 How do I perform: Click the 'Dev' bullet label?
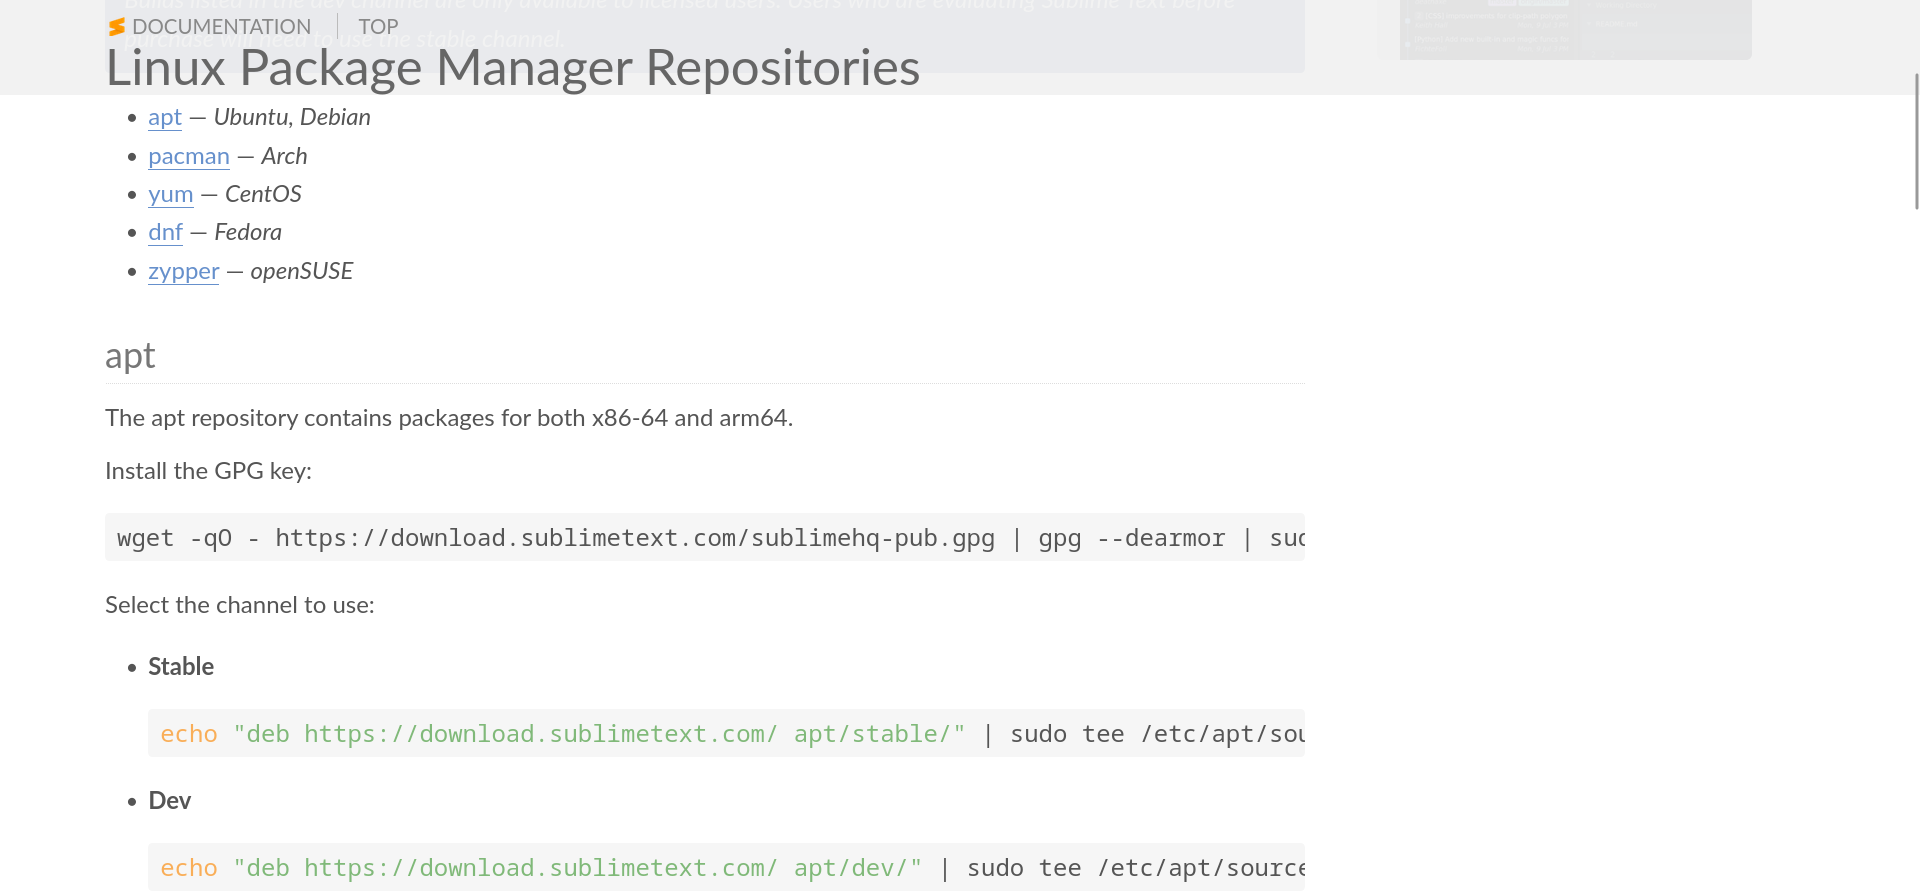point(169,800)
